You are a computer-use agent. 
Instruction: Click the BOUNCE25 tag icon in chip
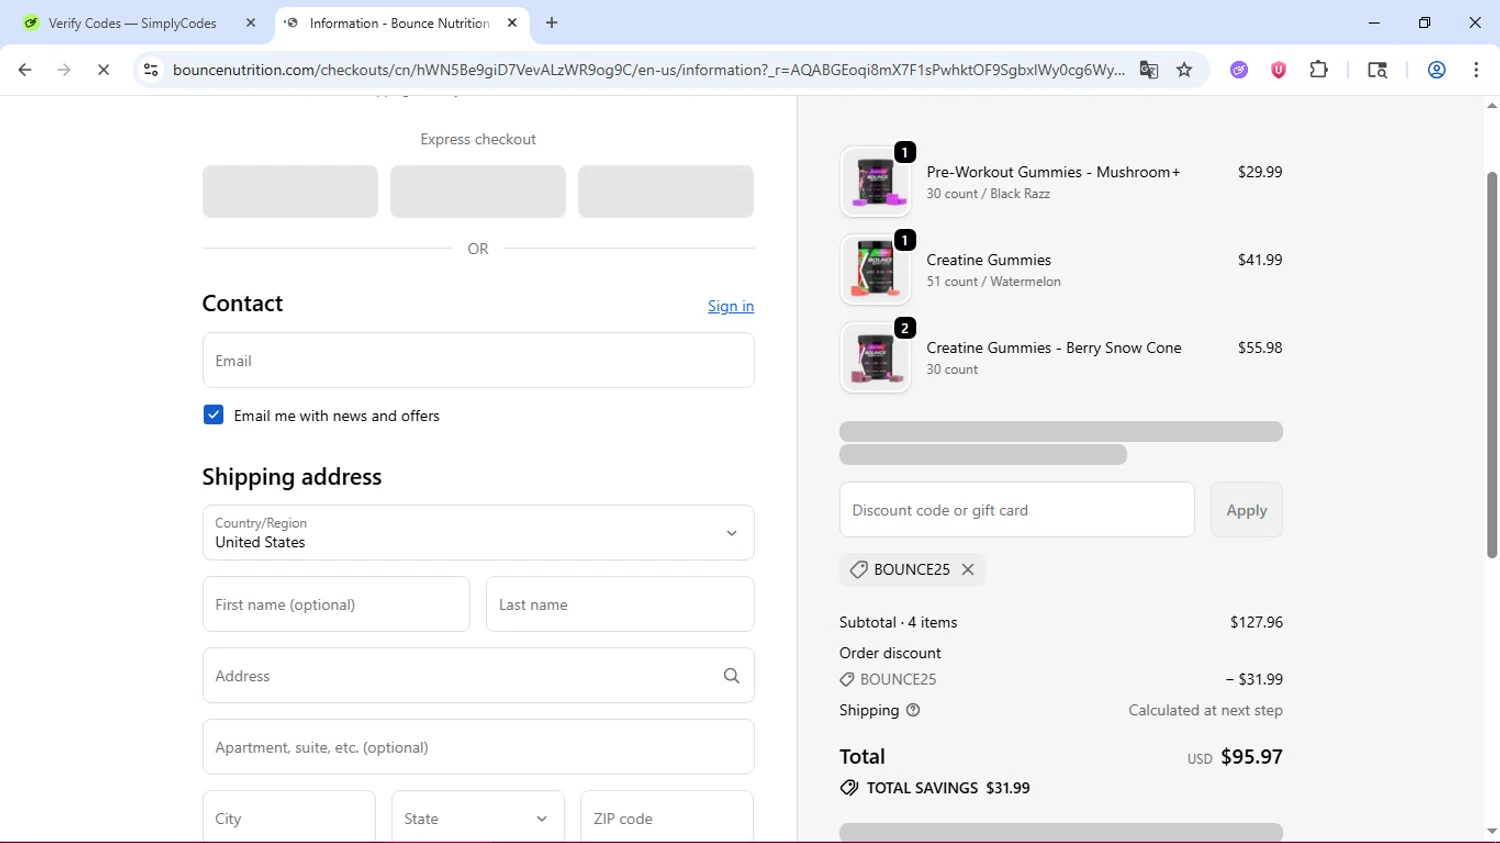(858, 569)
